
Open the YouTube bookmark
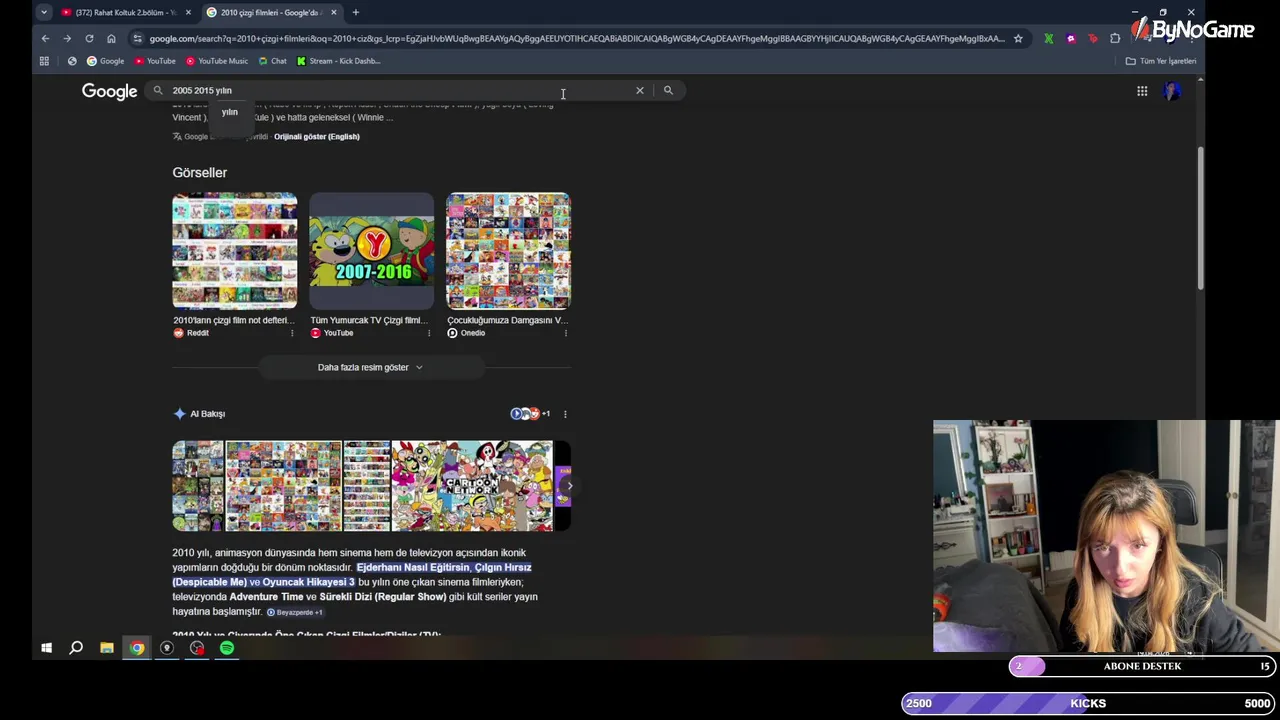click(x=155, y=61)
